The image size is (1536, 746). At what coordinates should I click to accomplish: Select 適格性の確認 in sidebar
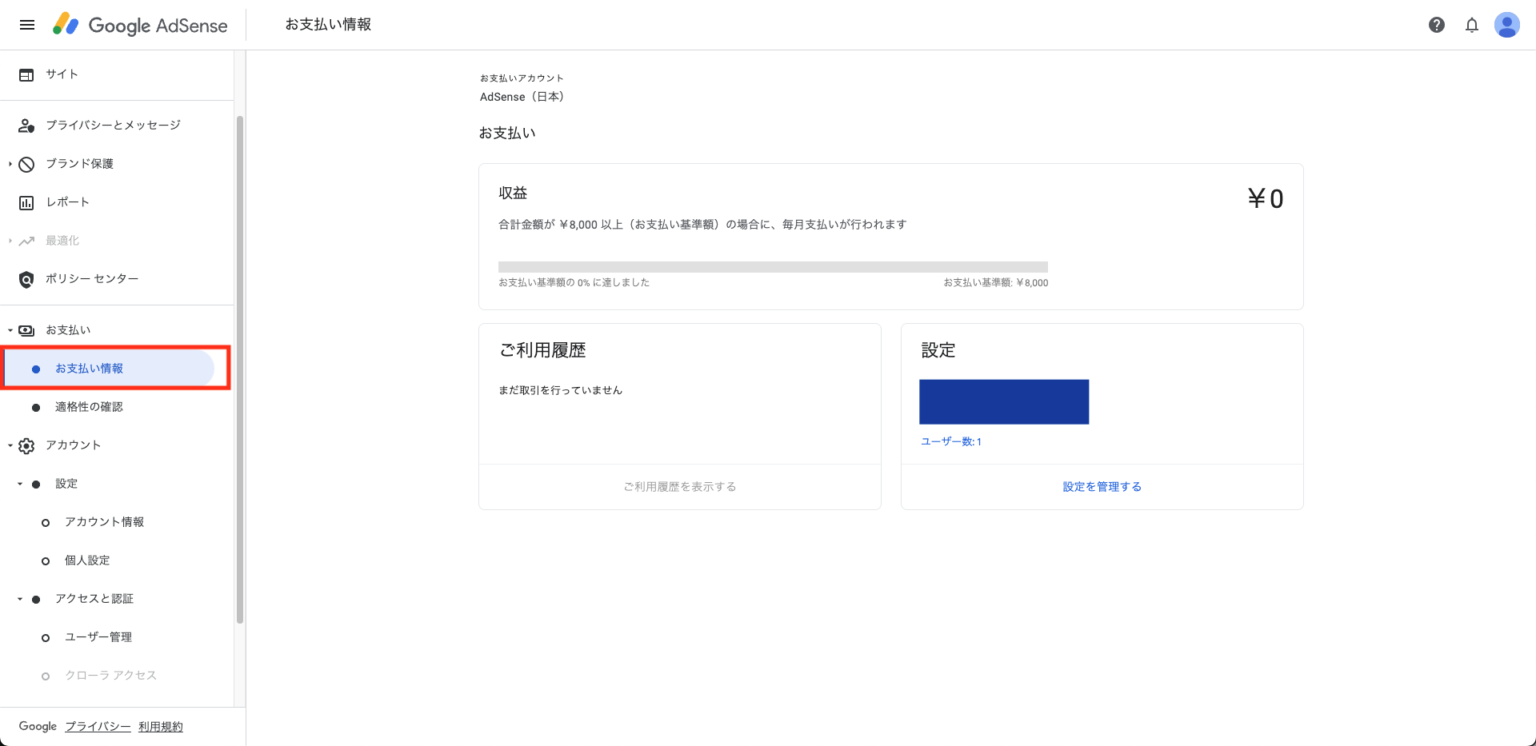pyautogui.click(x=89, y=407)
